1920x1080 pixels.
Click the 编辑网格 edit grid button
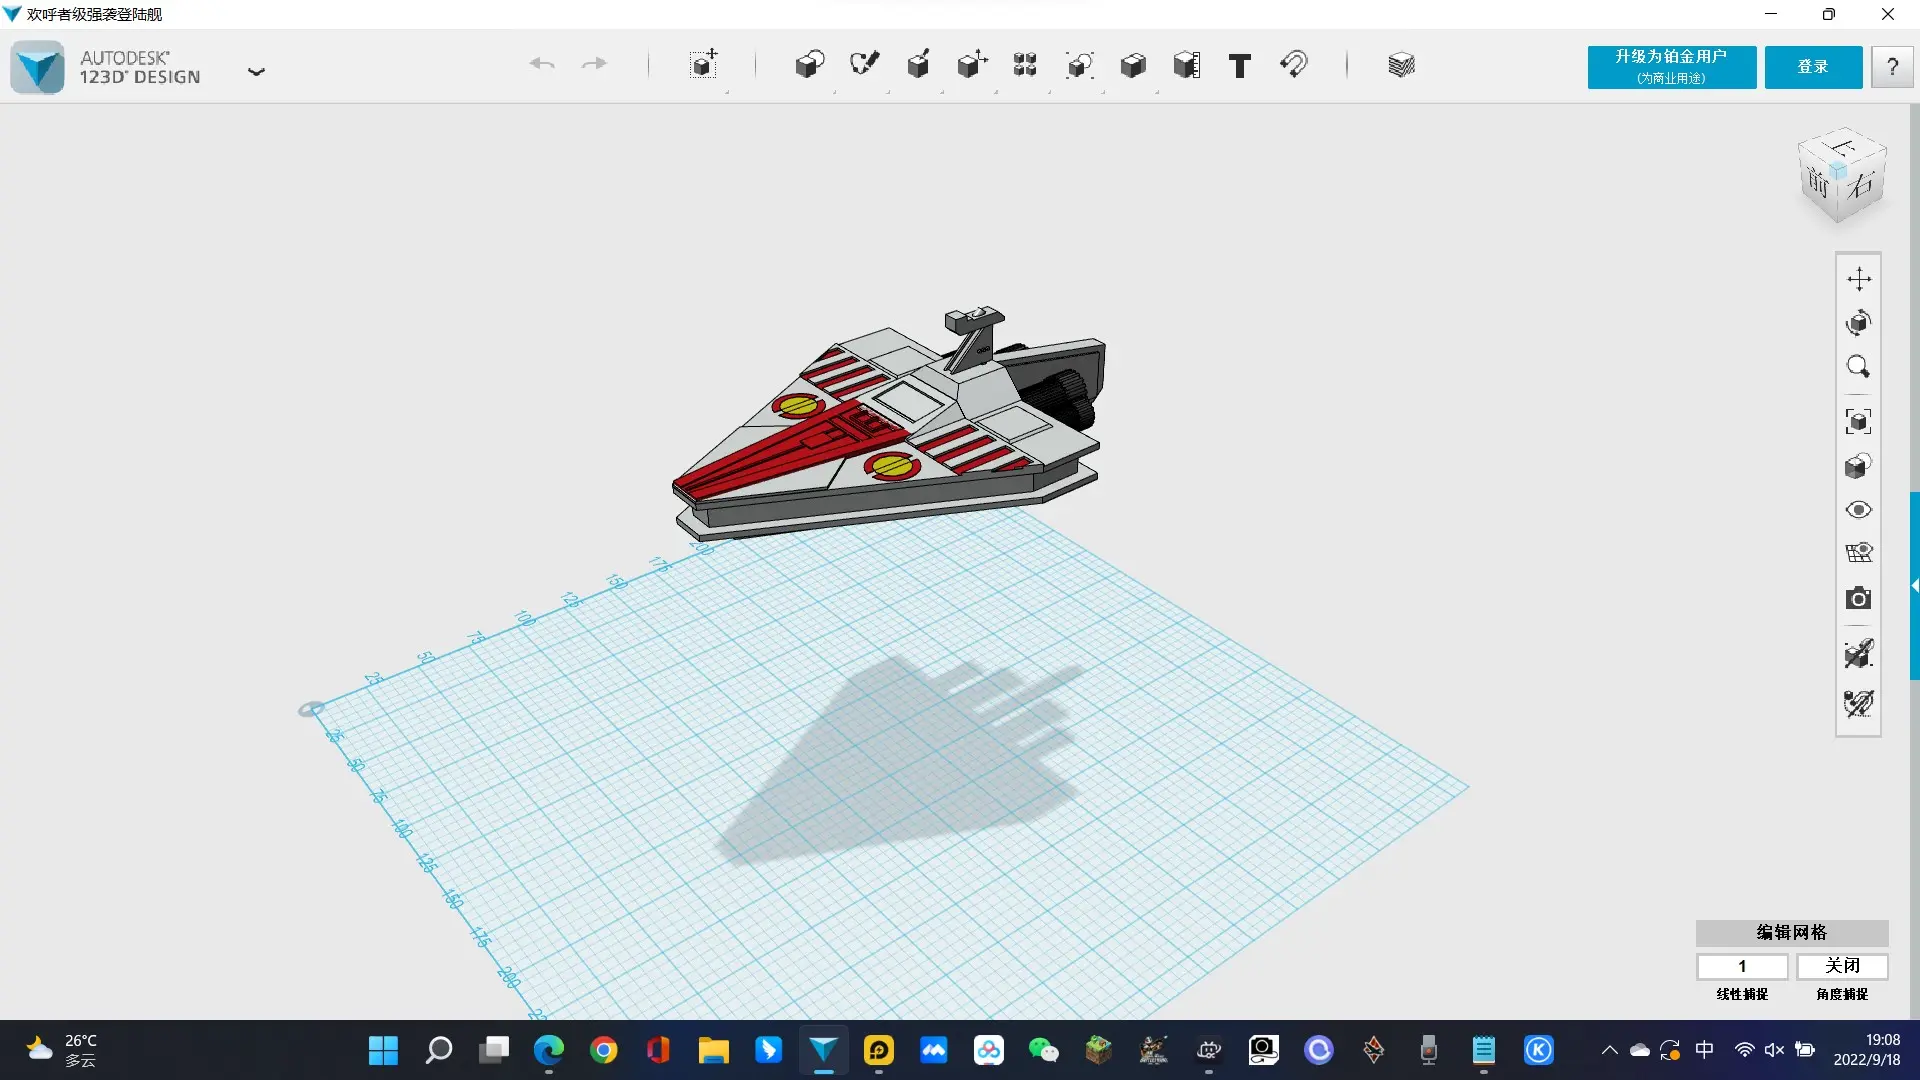(1791, 932)
